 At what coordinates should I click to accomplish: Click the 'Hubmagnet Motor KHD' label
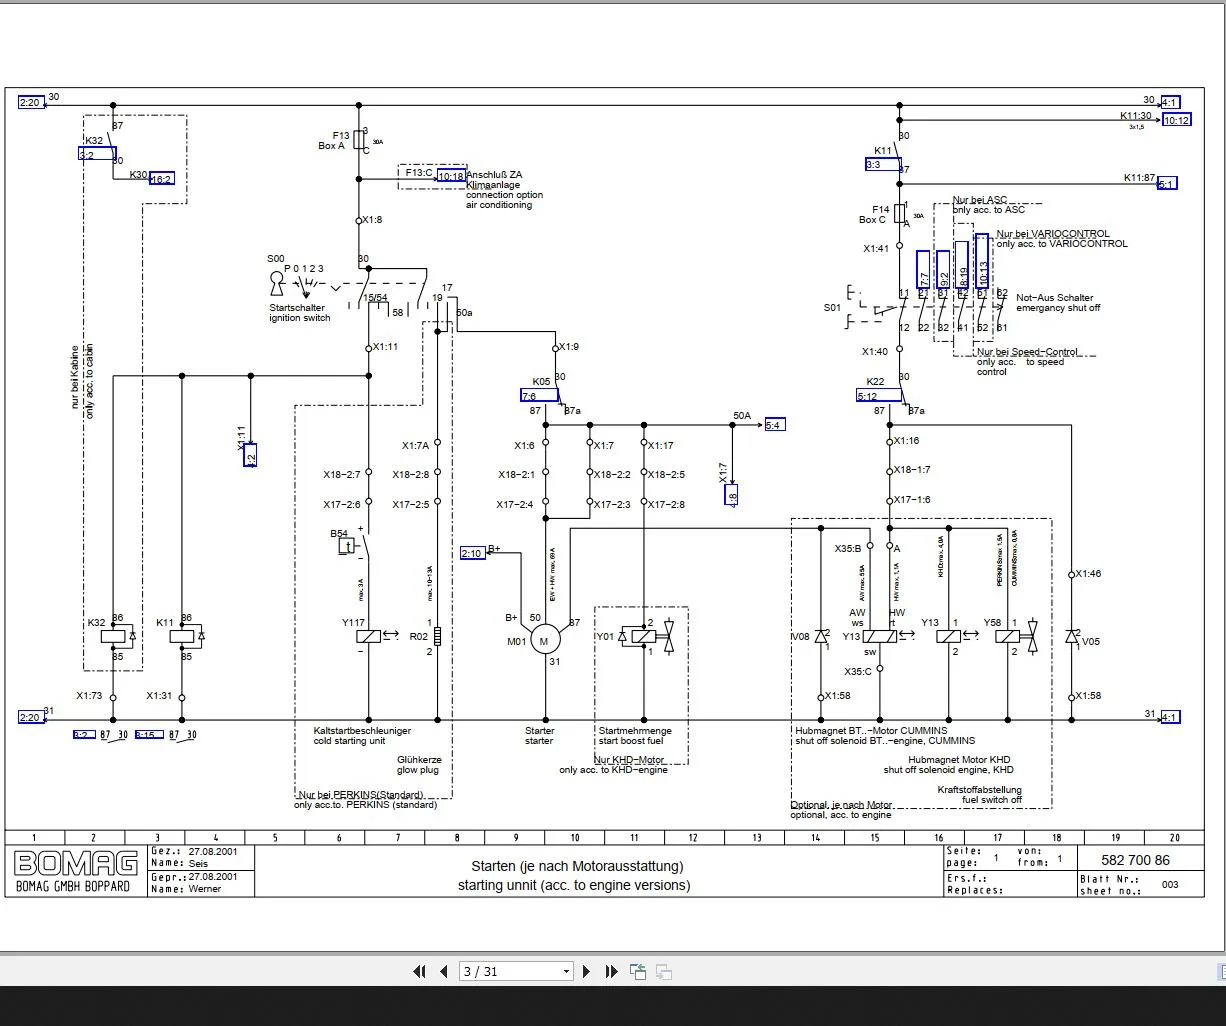pyautogui.click(x=961, y=760)
